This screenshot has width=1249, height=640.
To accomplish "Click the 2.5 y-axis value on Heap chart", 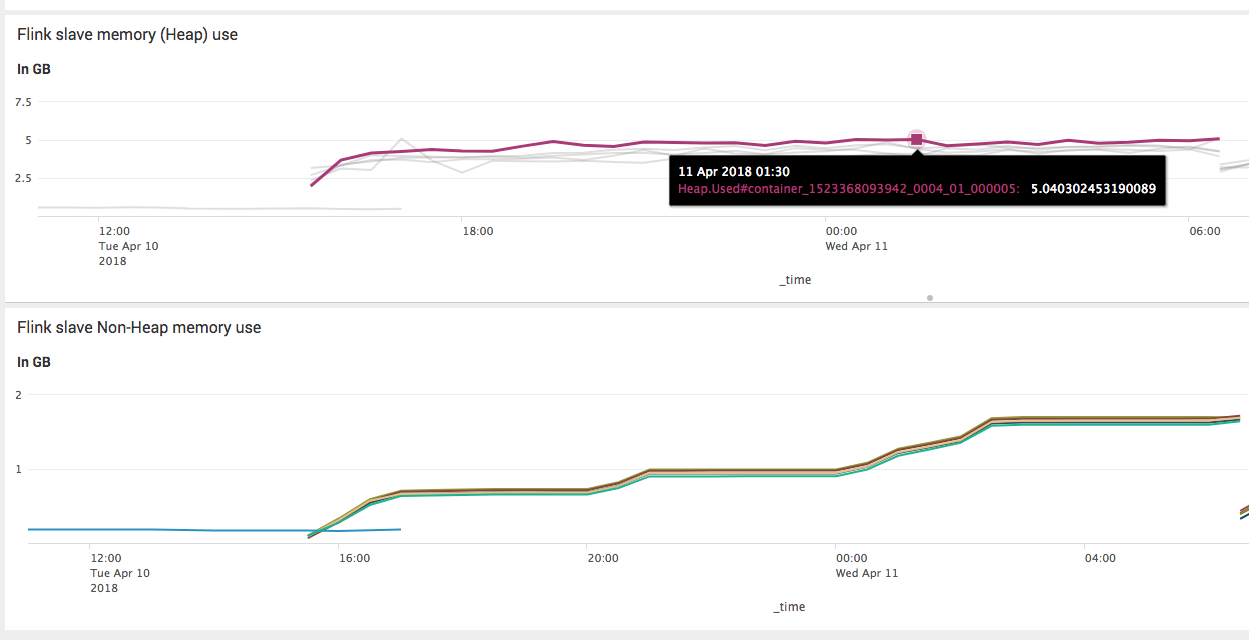I will pyautogui.click(x=23, y=178).
